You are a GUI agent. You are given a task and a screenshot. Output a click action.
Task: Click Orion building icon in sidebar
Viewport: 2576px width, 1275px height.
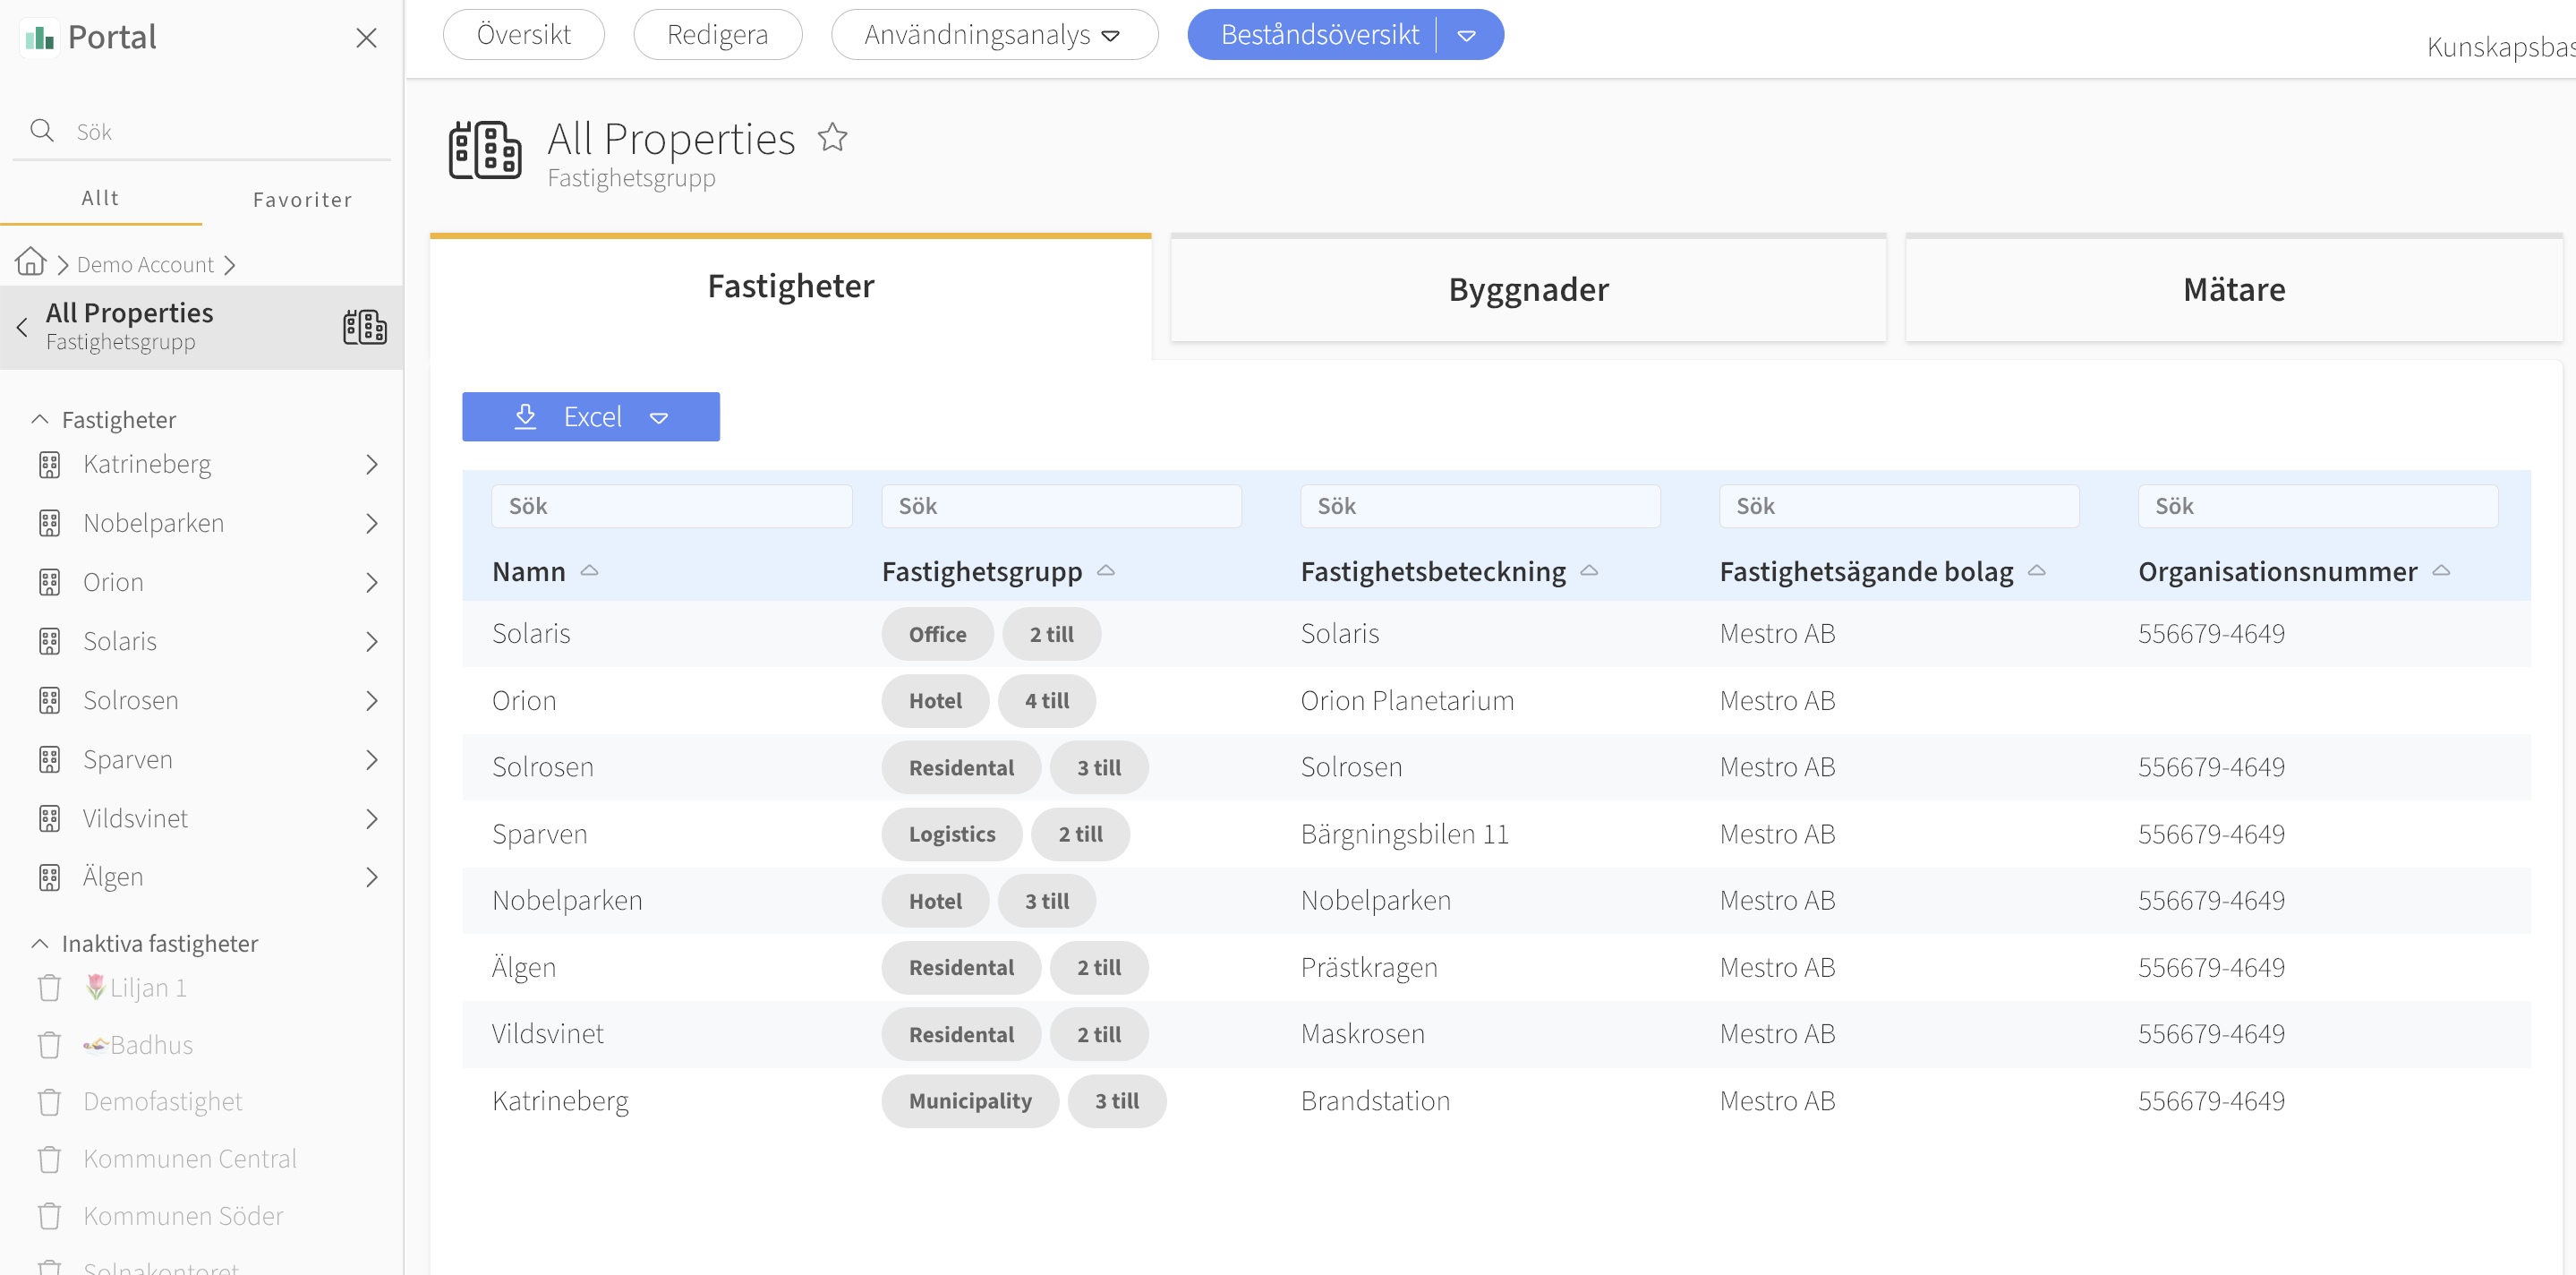click(49, 582)
